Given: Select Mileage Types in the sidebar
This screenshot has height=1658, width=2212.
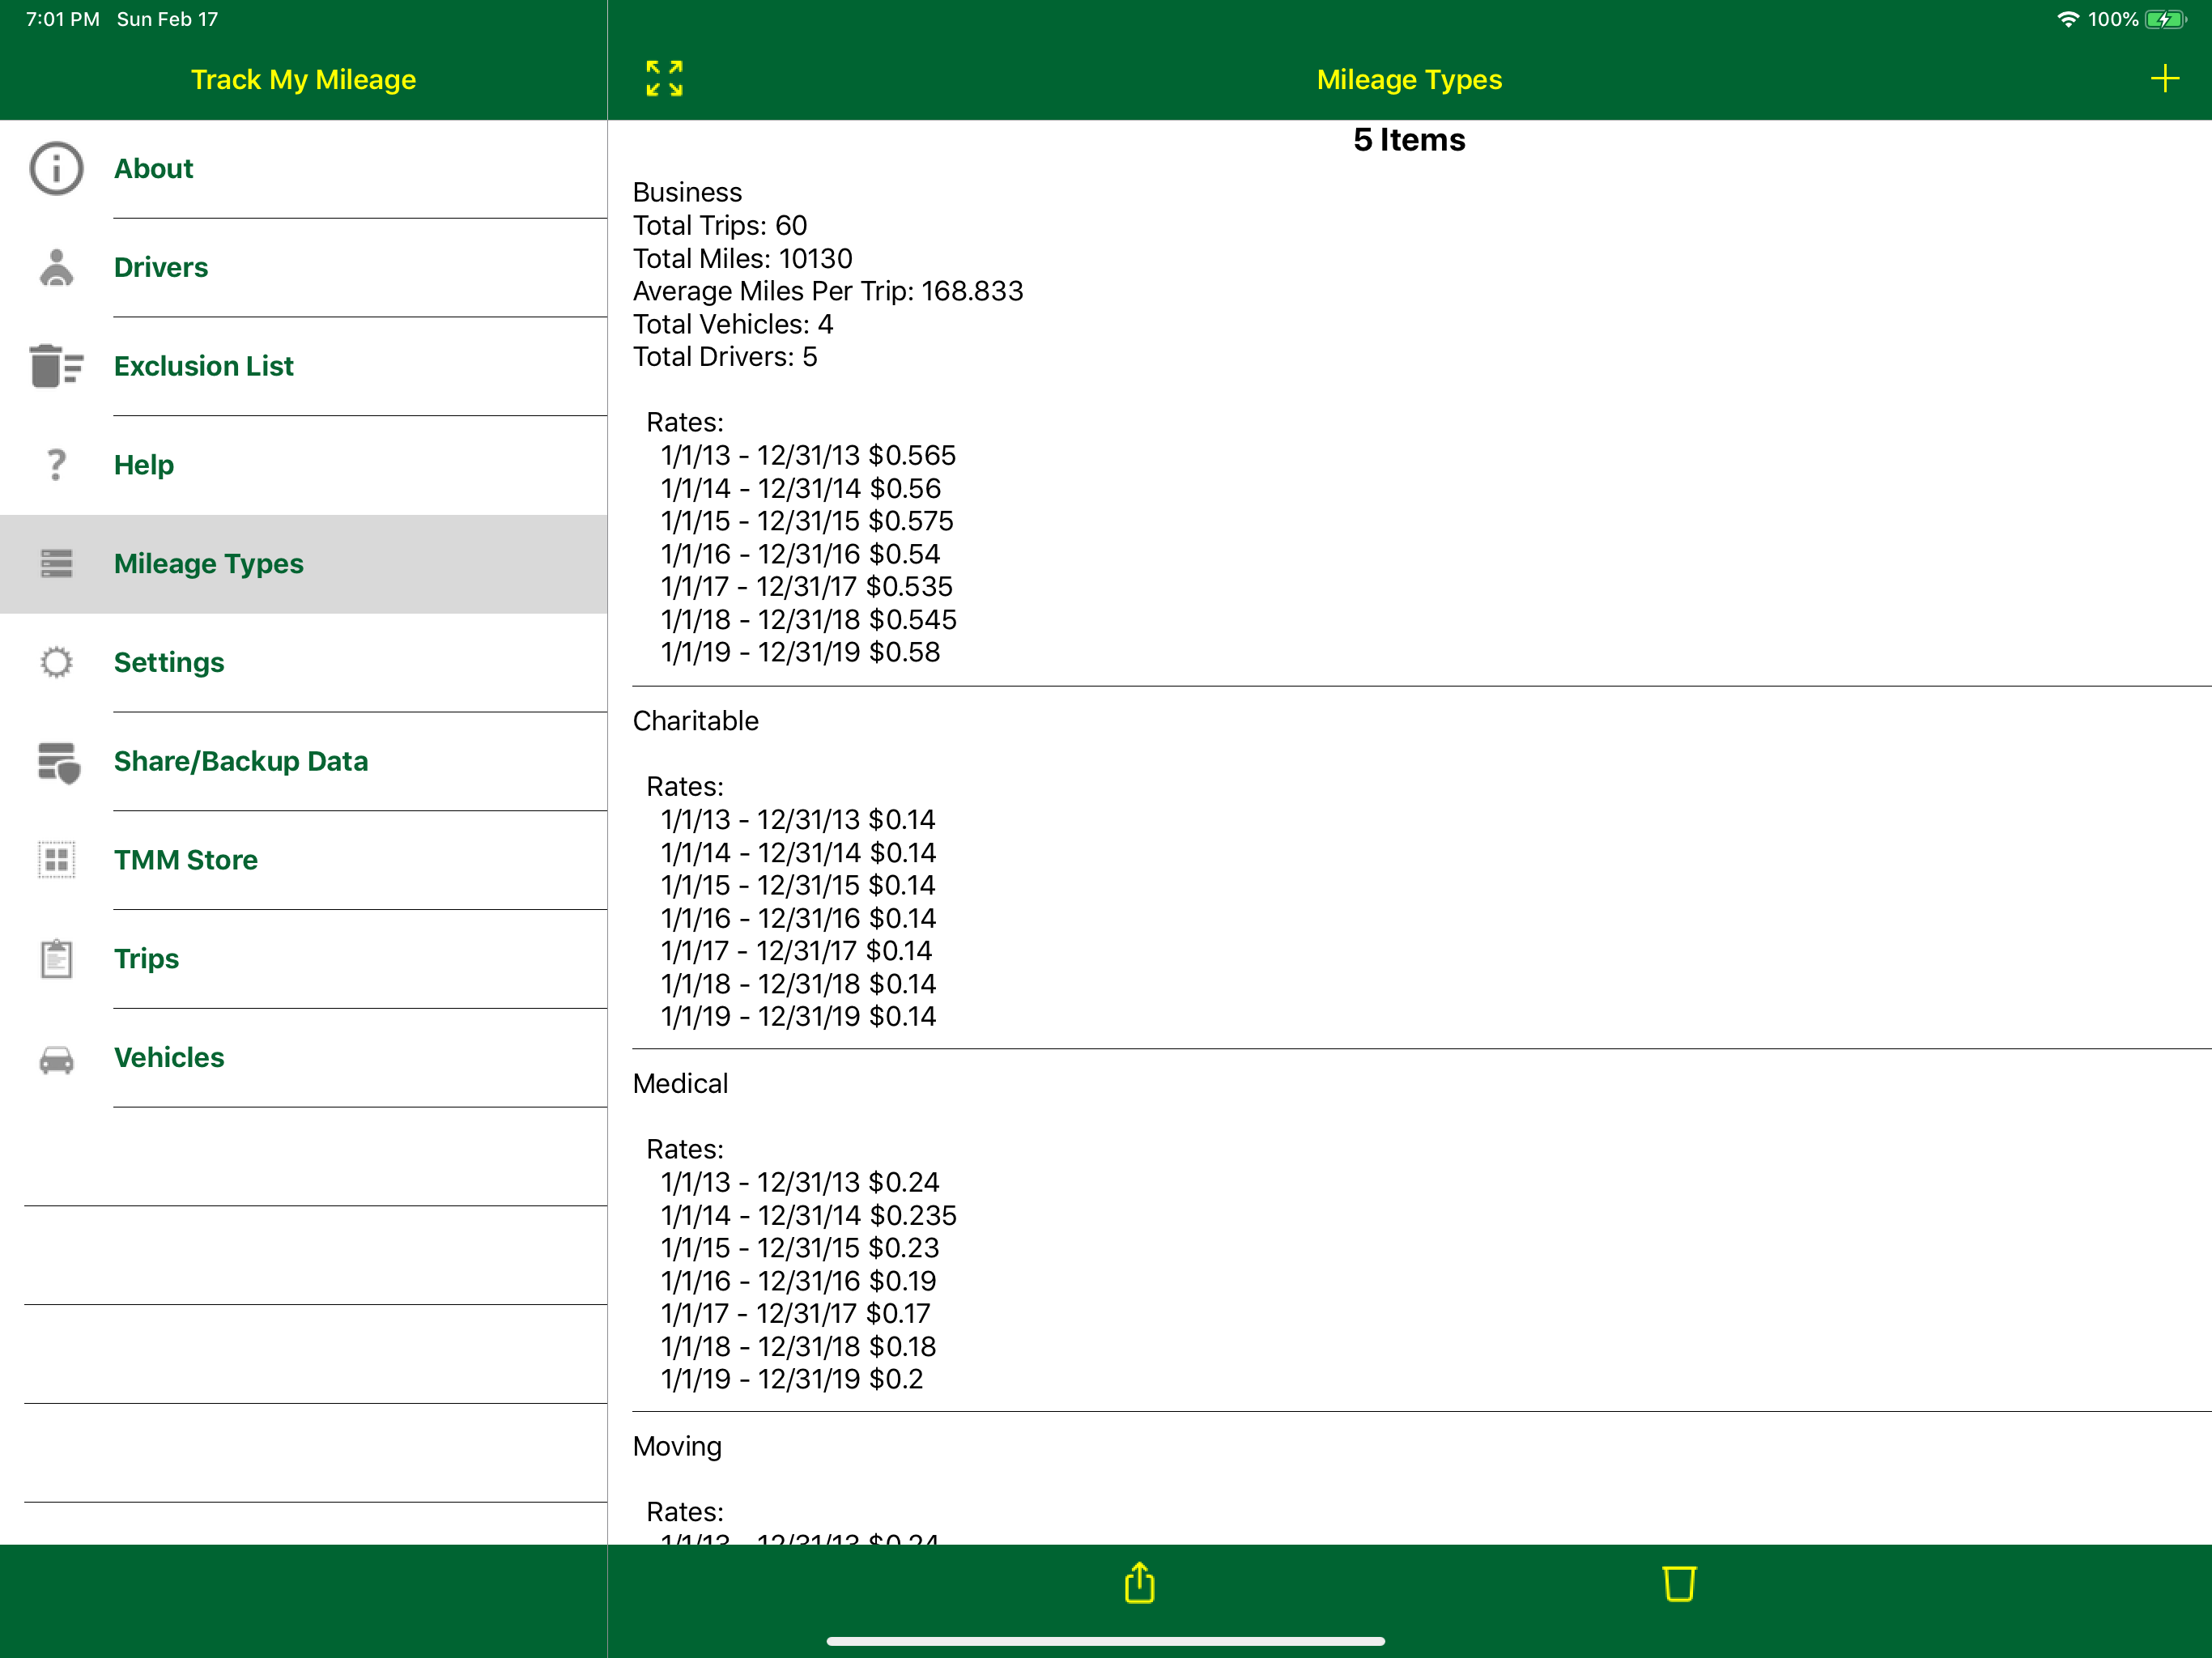Looking at the screenshot, I should 304,564.
